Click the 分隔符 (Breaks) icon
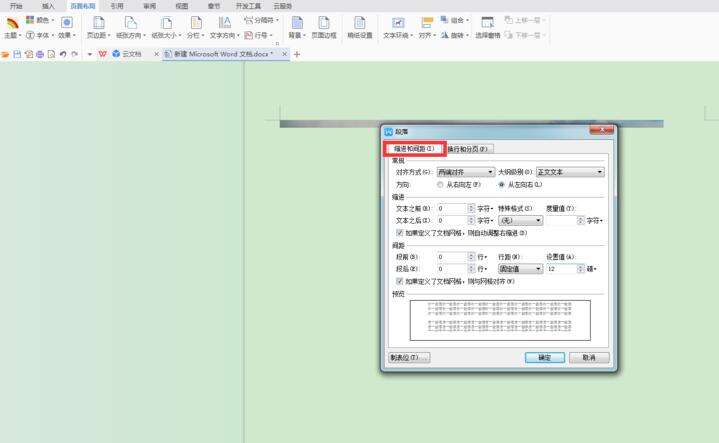 tap(249, 20)
